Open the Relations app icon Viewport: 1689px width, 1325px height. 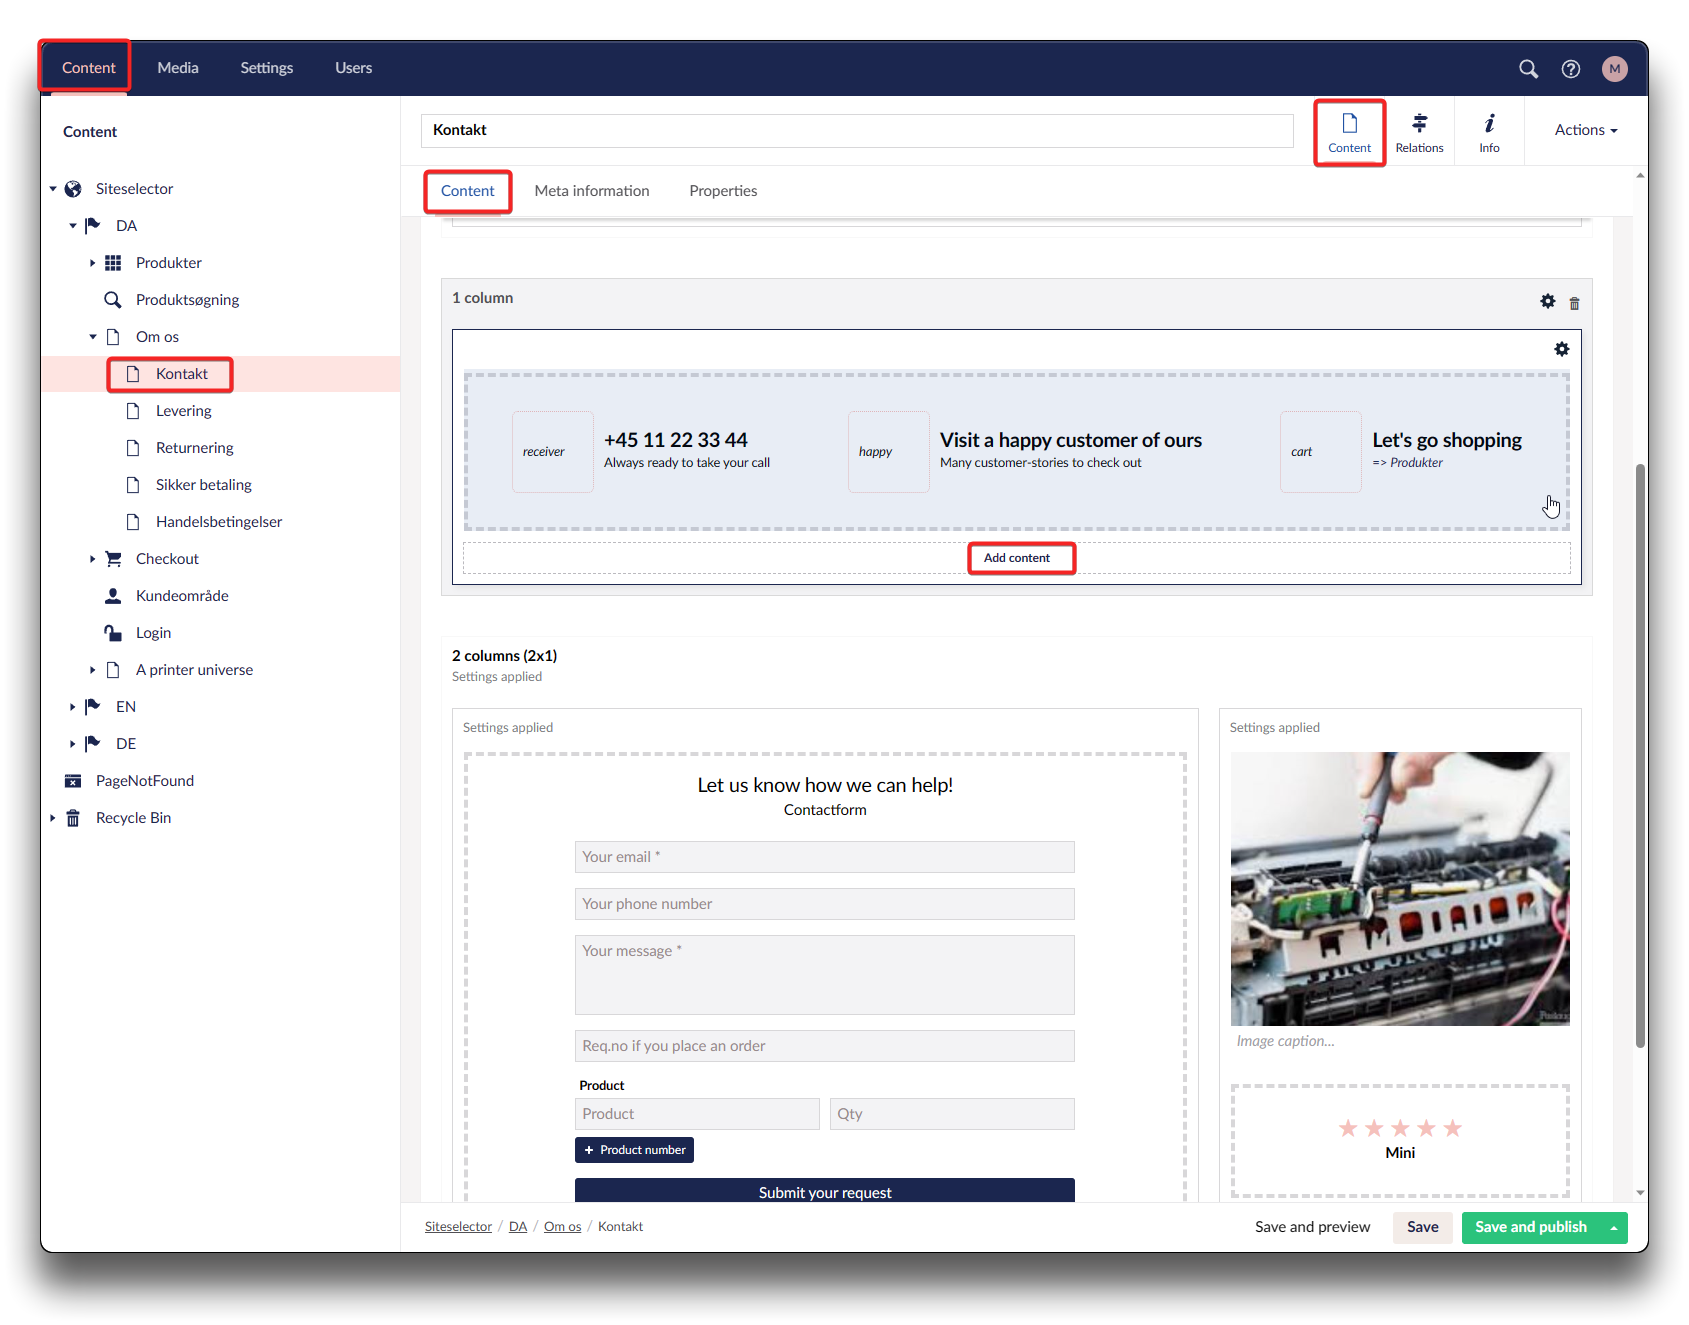(1419, 132)
